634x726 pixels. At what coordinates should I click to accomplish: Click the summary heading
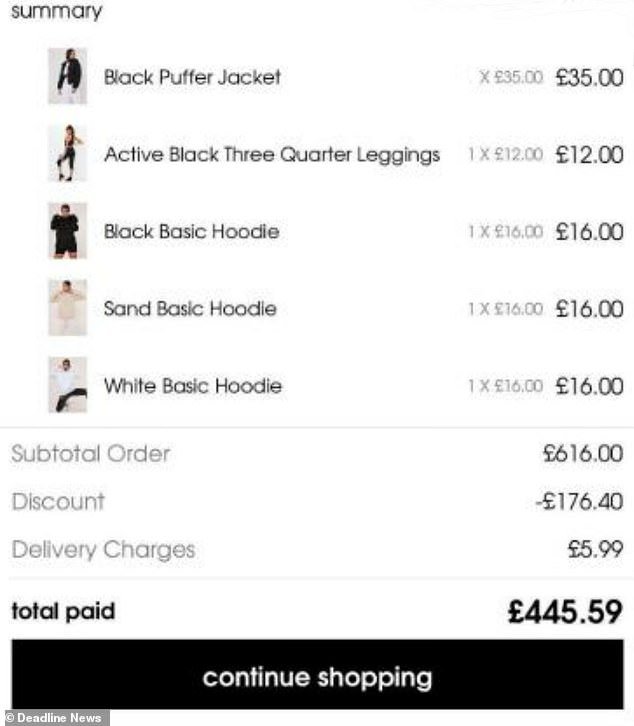56,11
